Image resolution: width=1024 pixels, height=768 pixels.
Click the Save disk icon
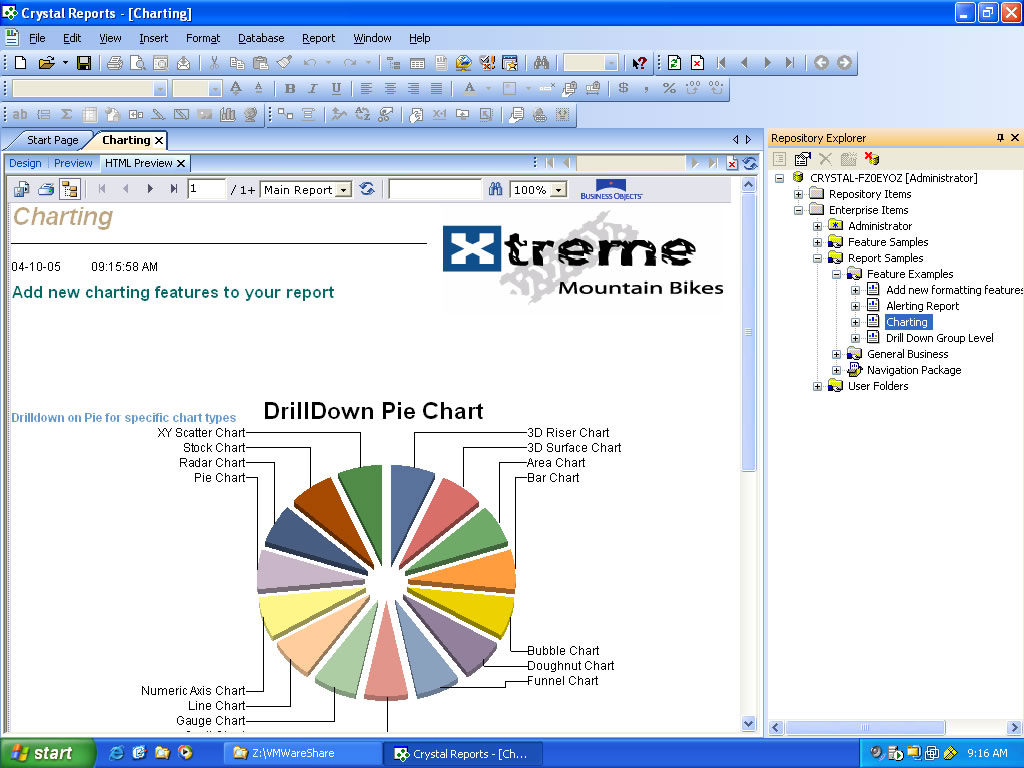(x=84, y=63)
